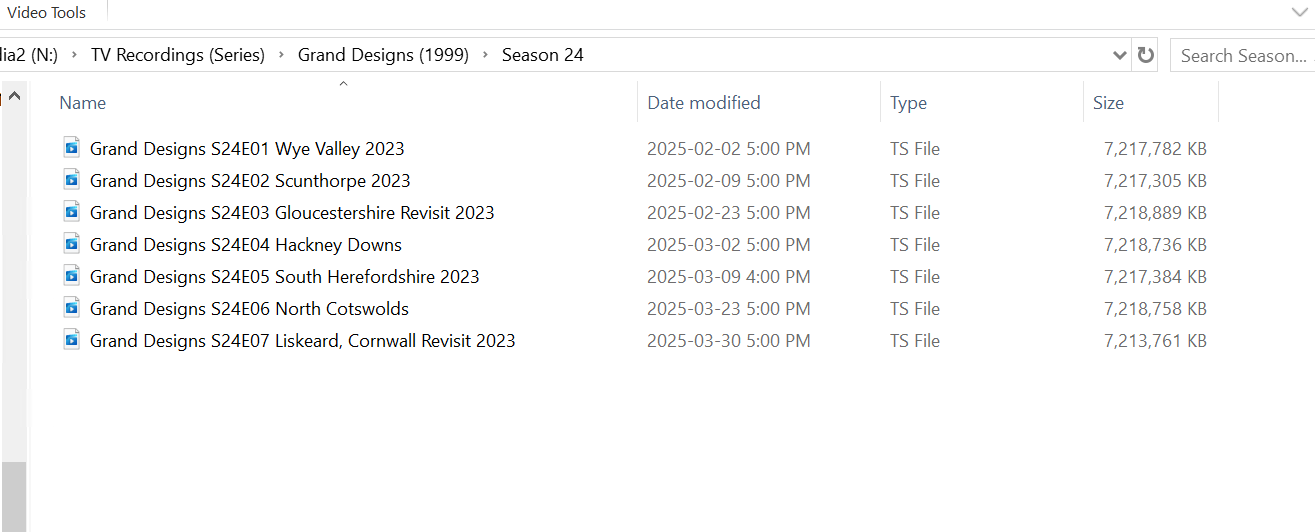Click the Hackney Downs video file icon
The image size is (1315, 532).
(71, 244)
